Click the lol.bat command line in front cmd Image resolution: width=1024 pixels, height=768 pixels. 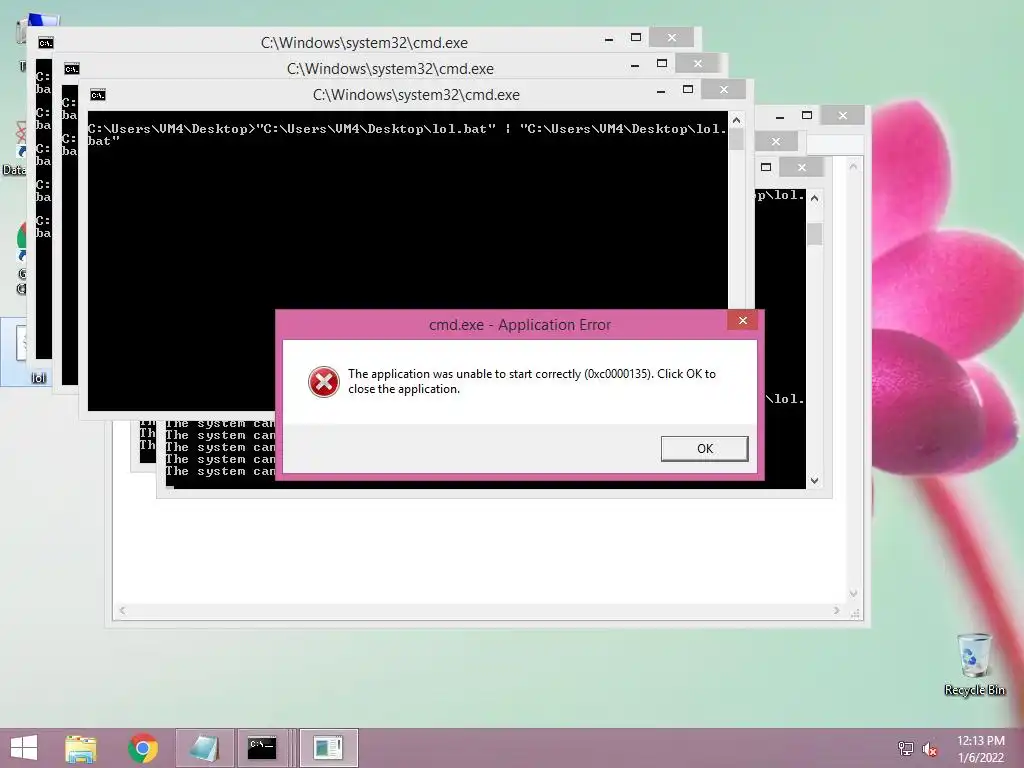point(408,135)
